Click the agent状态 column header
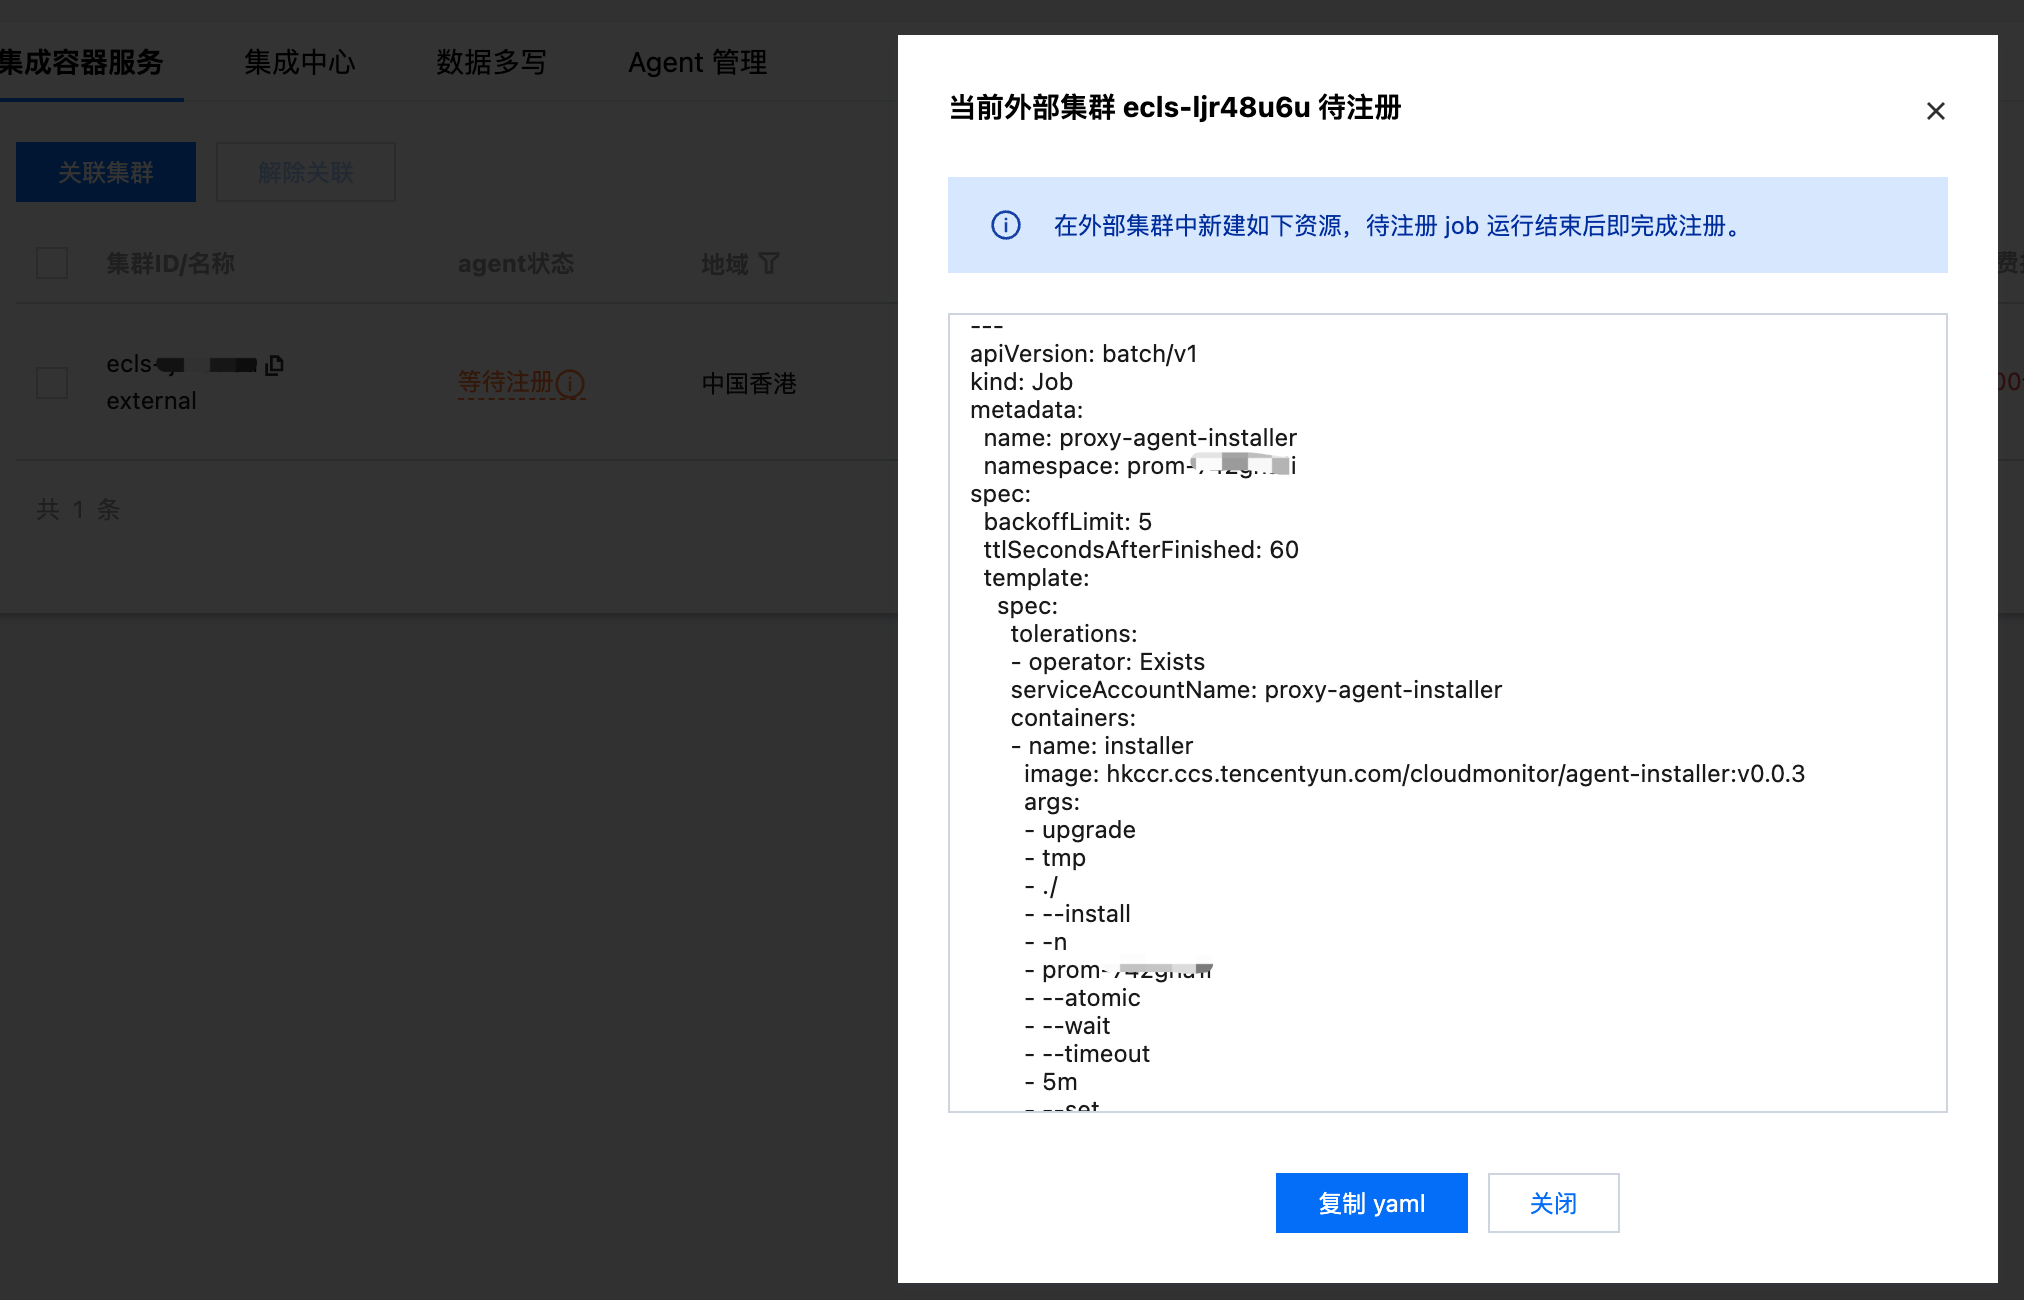 click(x=516, y=263)
